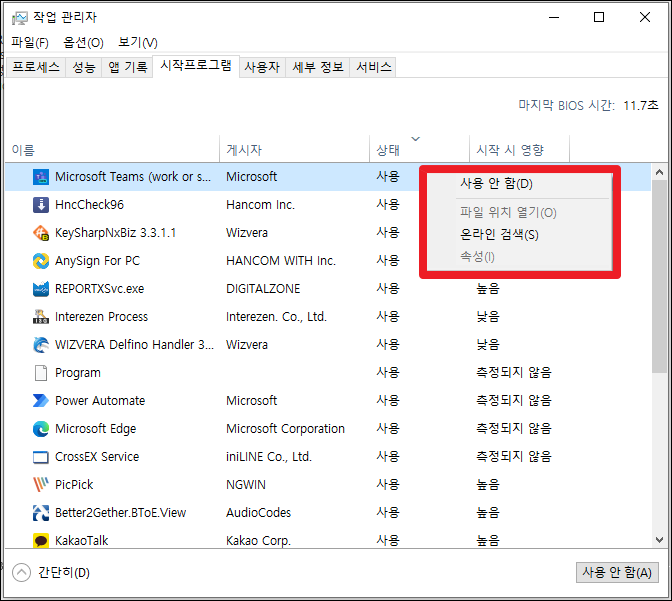672x601 pixels.
Task: Select the Better2Gether.BToE.View name
Action: 120,513
